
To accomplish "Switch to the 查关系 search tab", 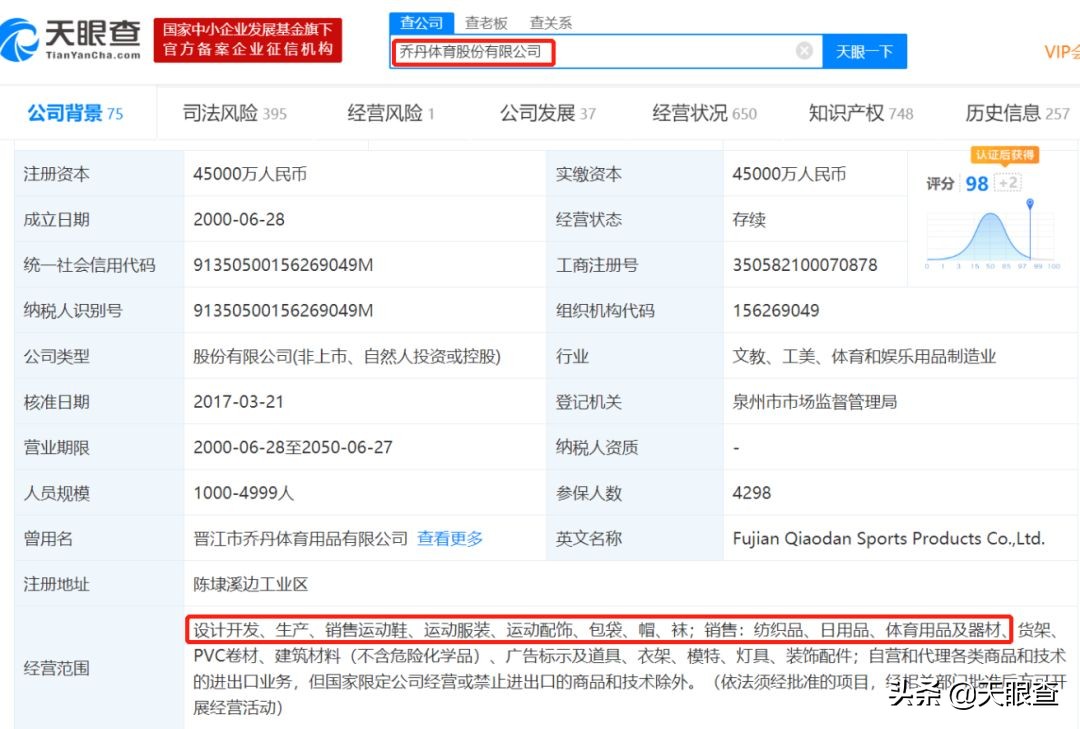I will click(550, 23).
